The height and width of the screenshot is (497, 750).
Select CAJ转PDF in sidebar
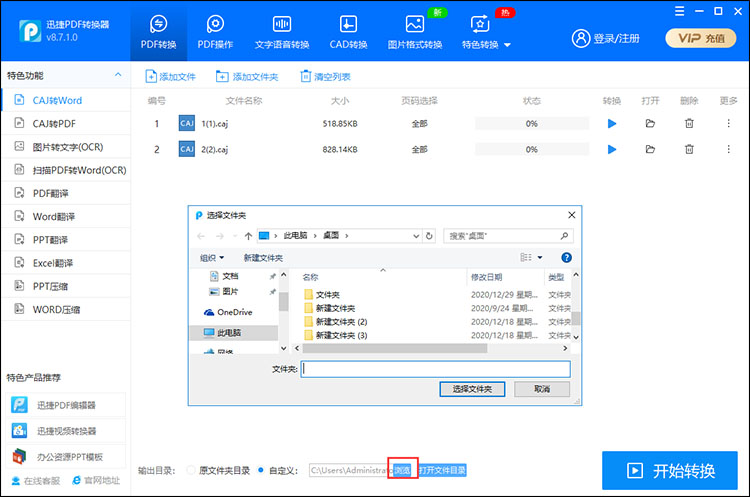point(66,123)
